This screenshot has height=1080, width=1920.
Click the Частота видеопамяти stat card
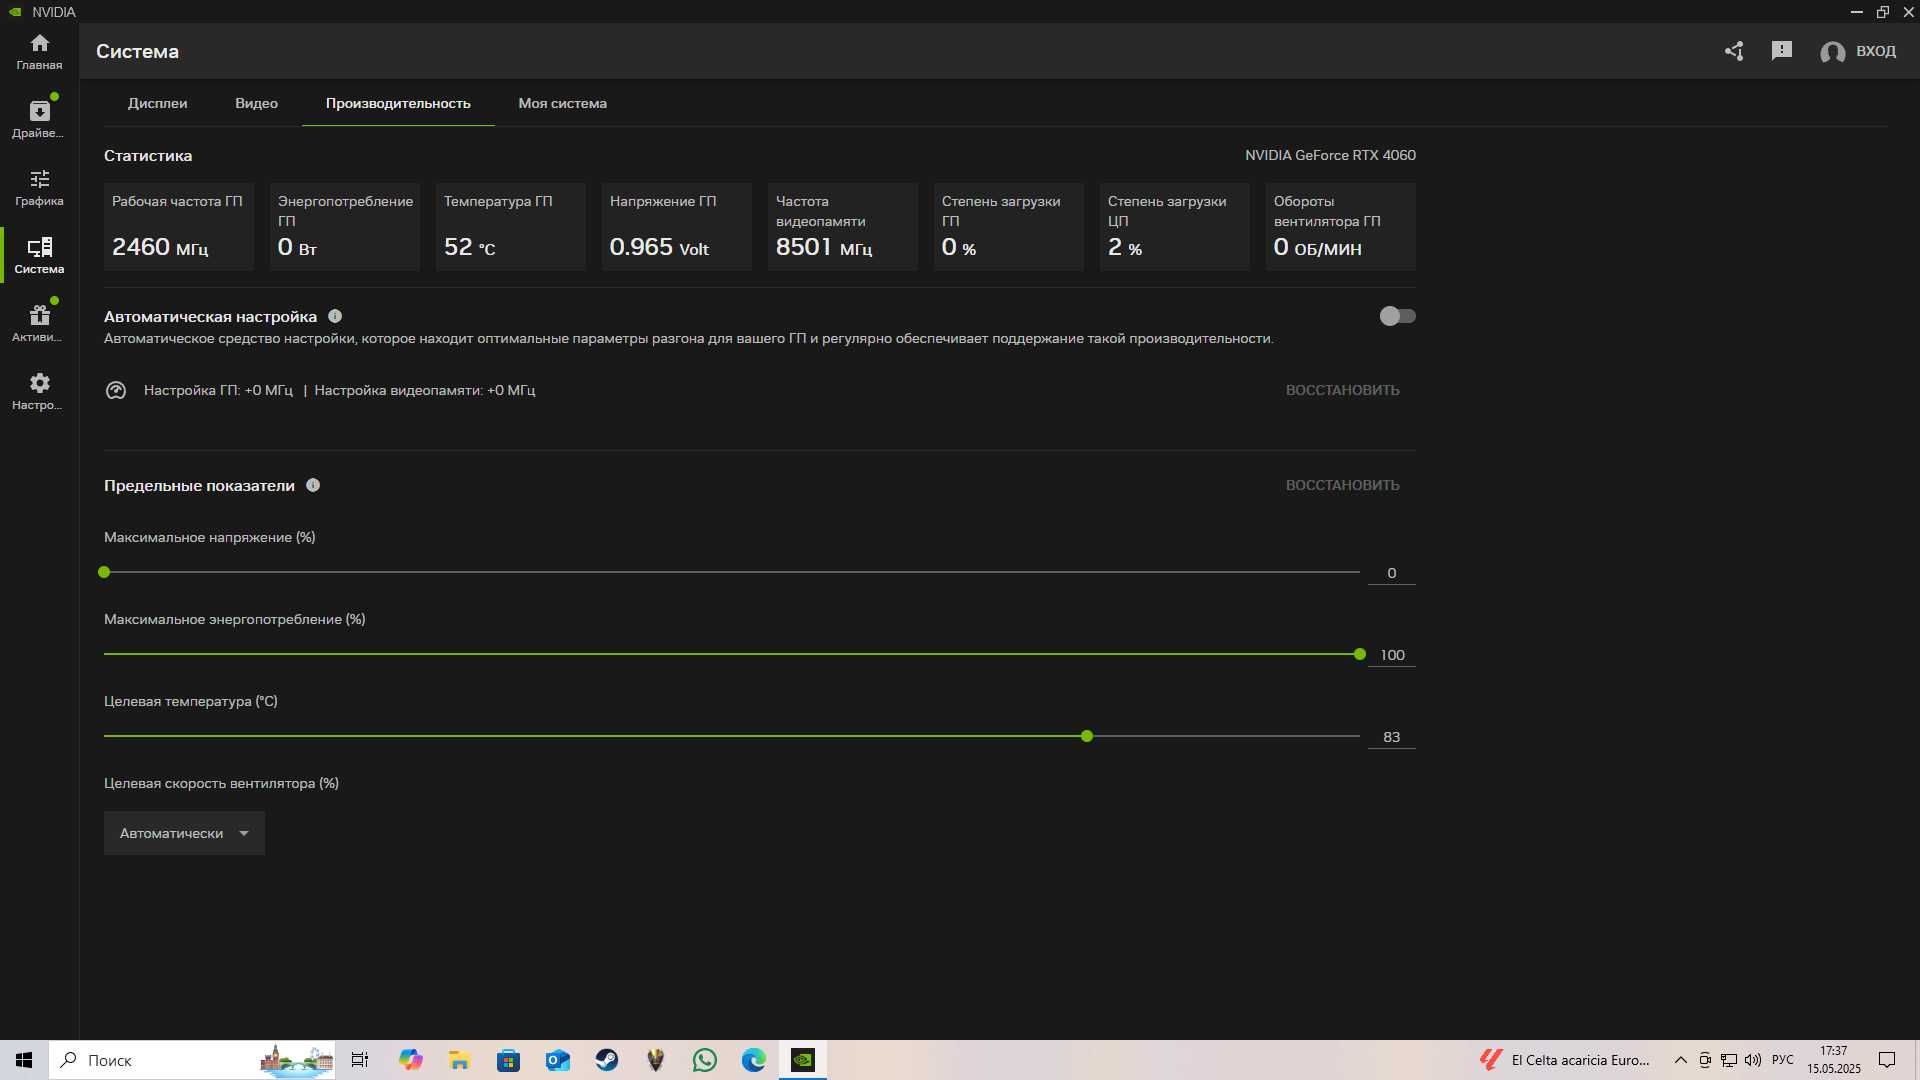pos(843,226)
